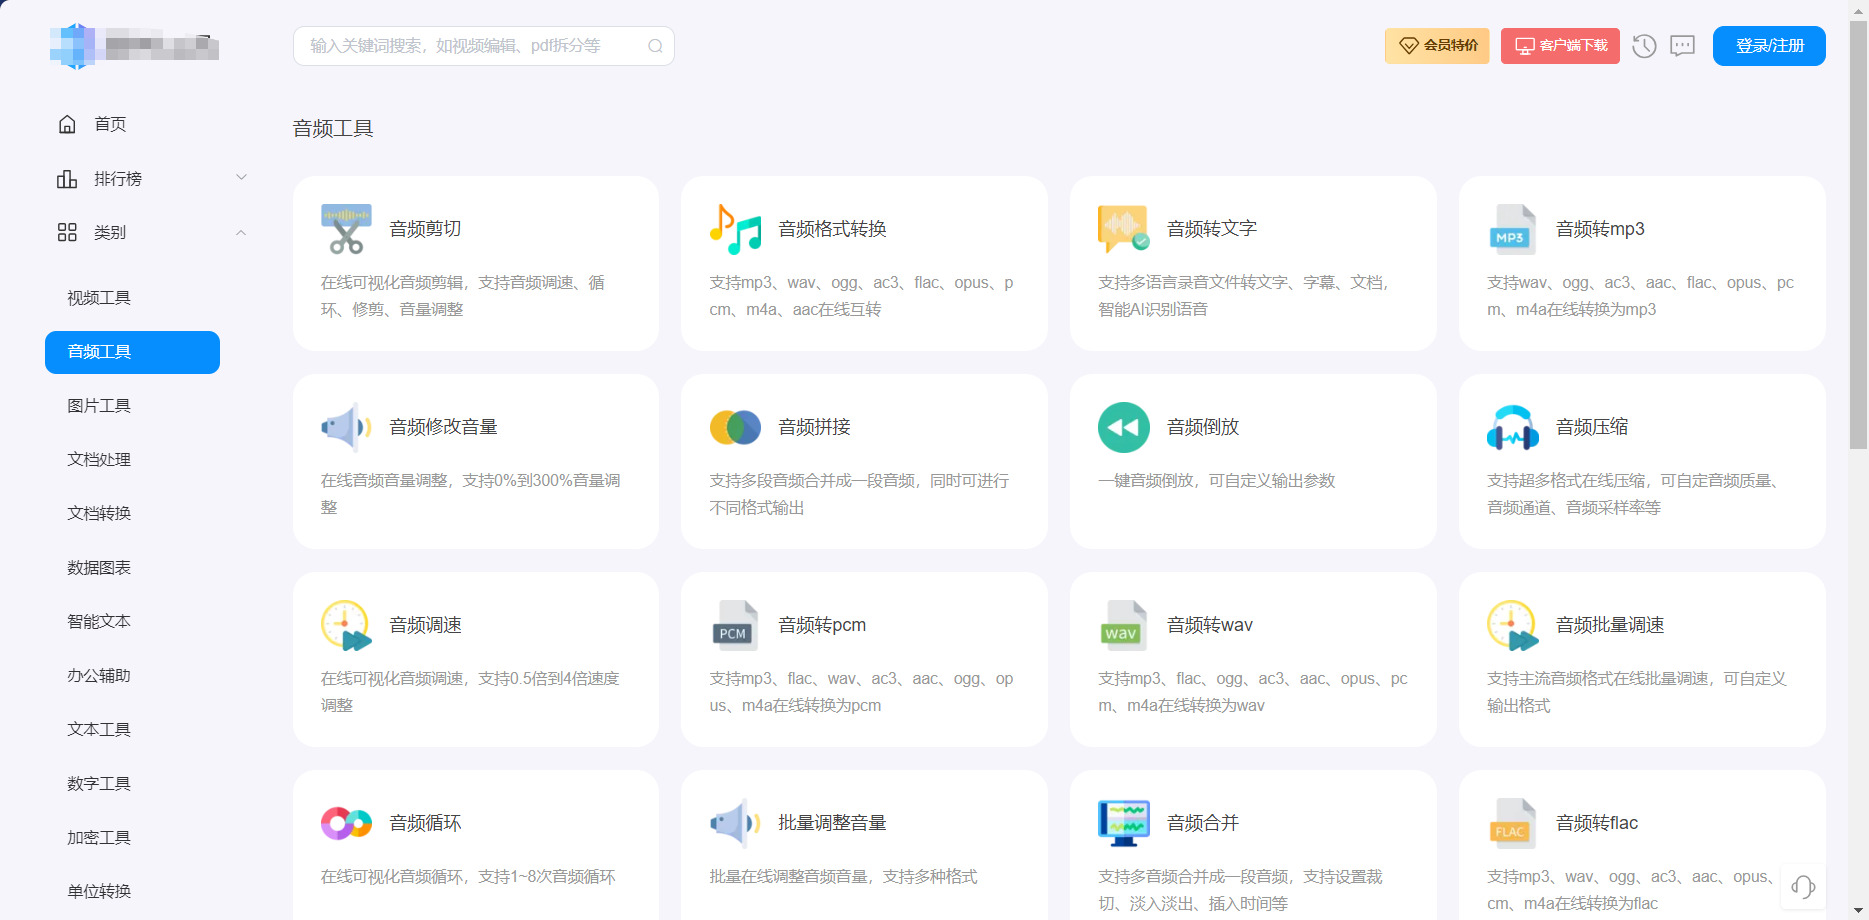
Task: Open the message feedback icon
Action: (x=1683, y=46)
